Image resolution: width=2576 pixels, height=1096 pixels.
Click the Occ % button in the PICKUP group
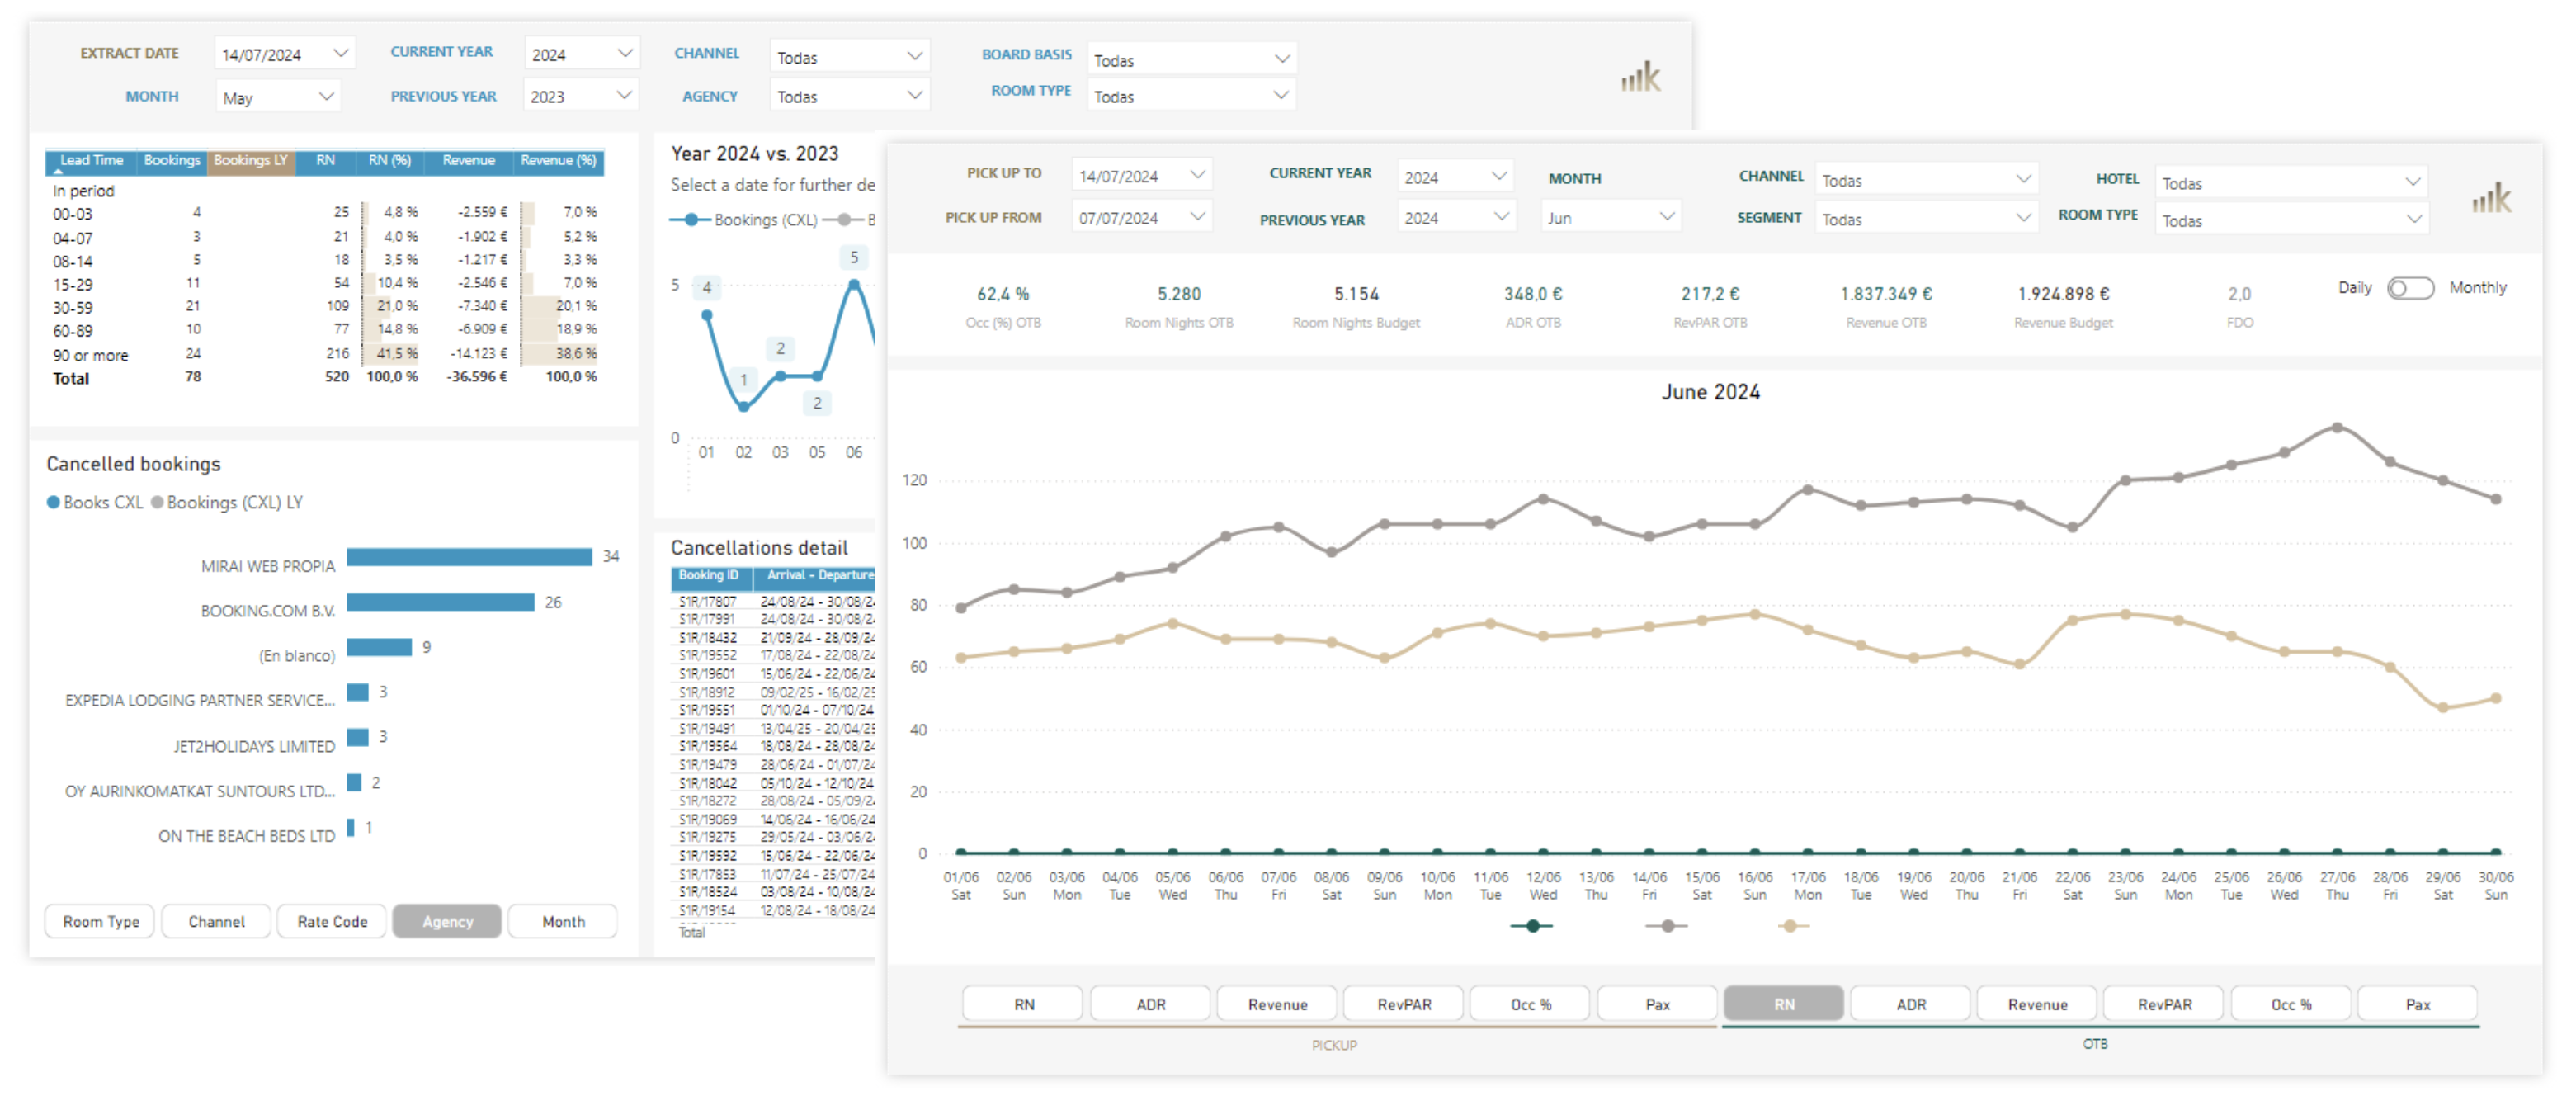(1530, 1004)
